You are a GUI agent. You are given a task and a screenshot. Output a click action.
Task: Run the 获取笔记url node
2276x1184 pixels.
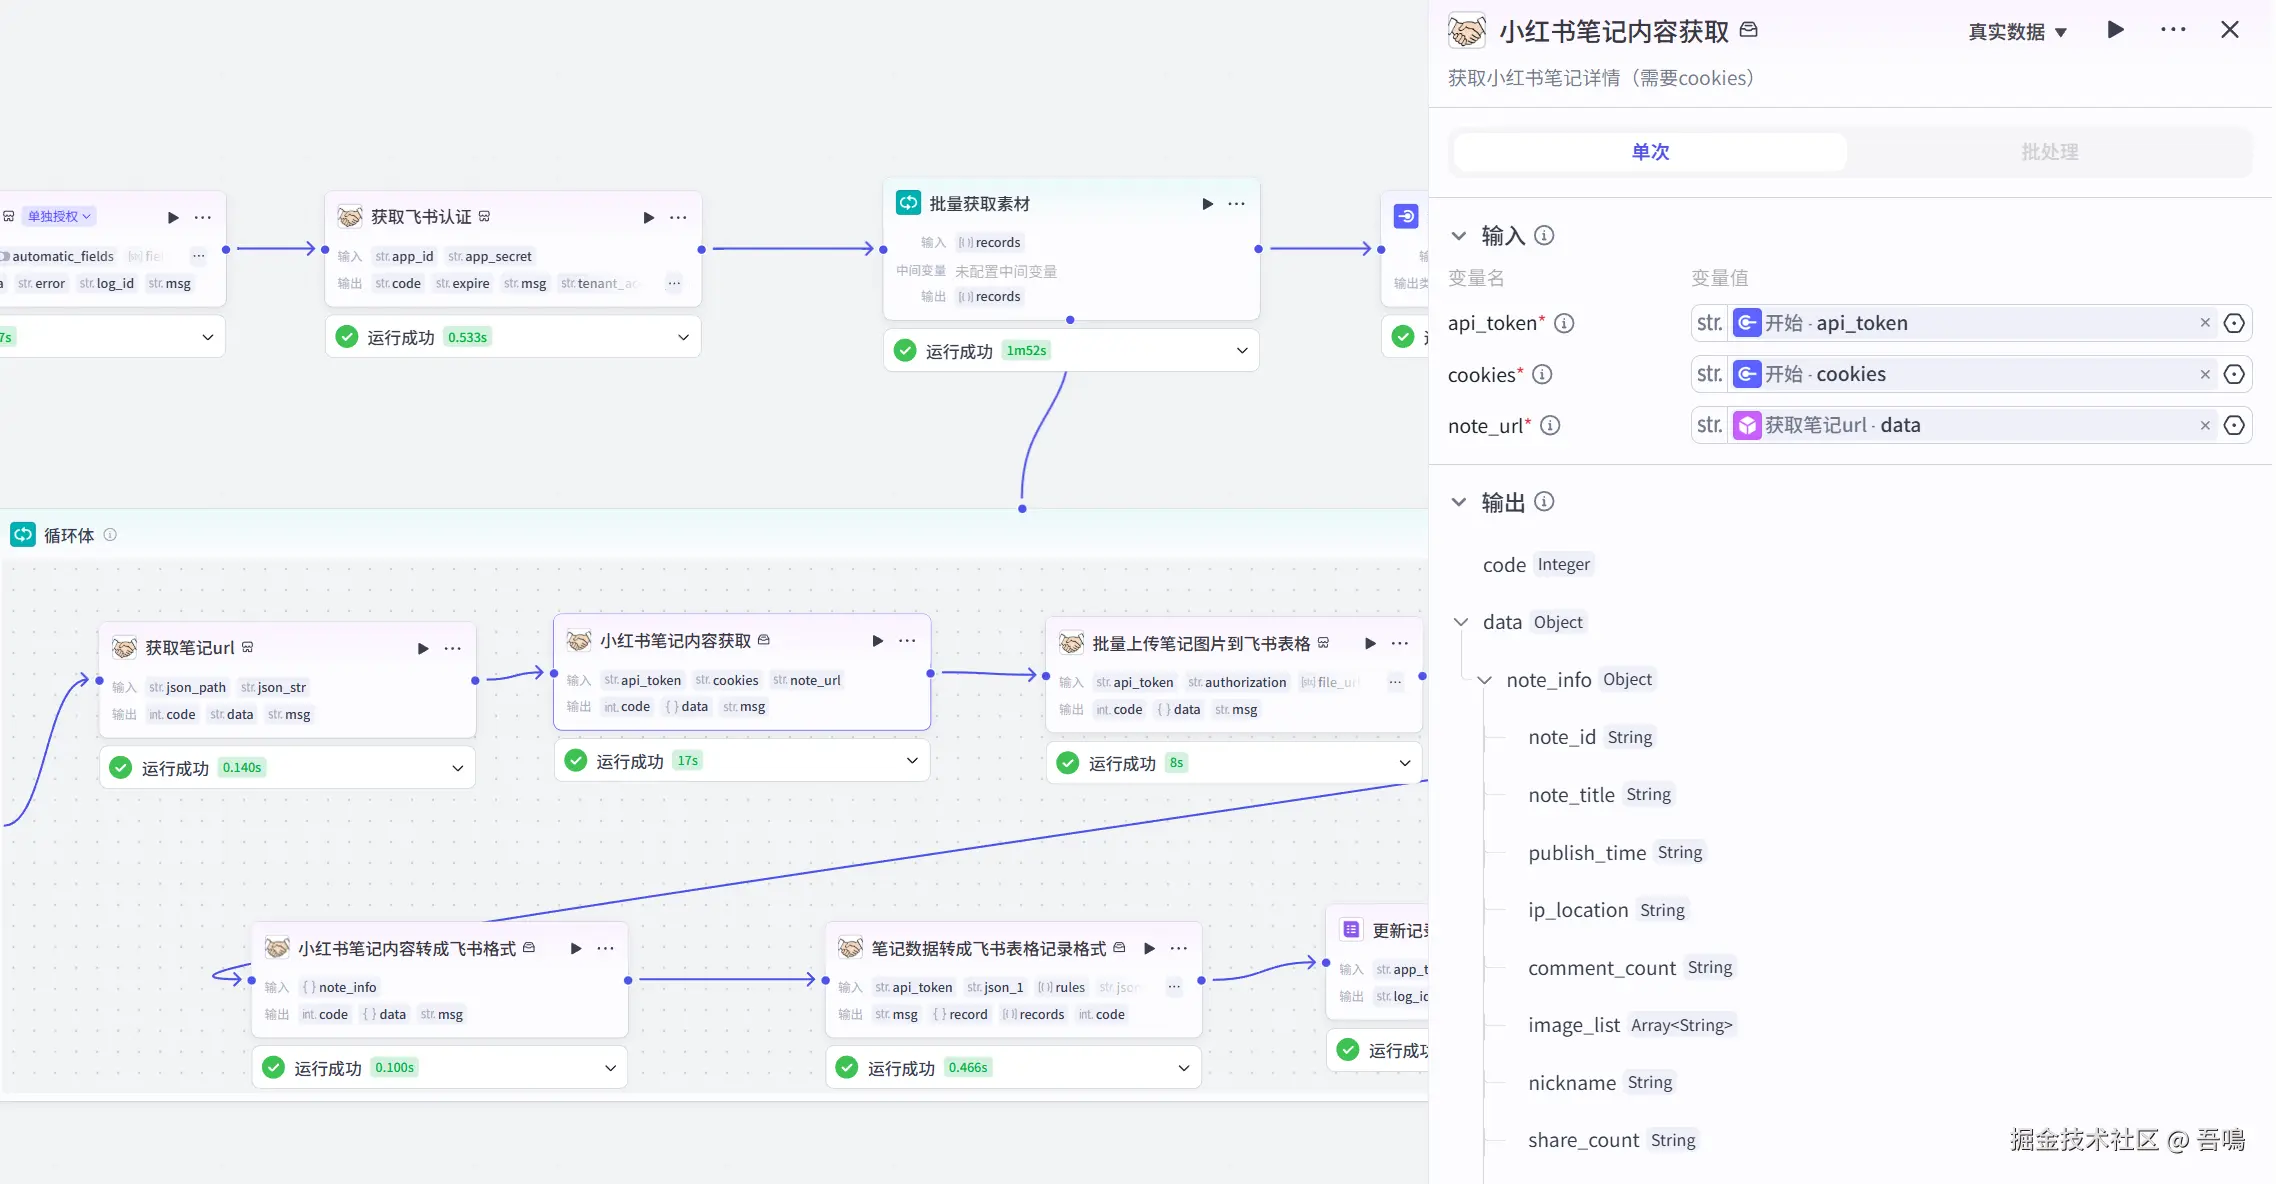point(422,648)
